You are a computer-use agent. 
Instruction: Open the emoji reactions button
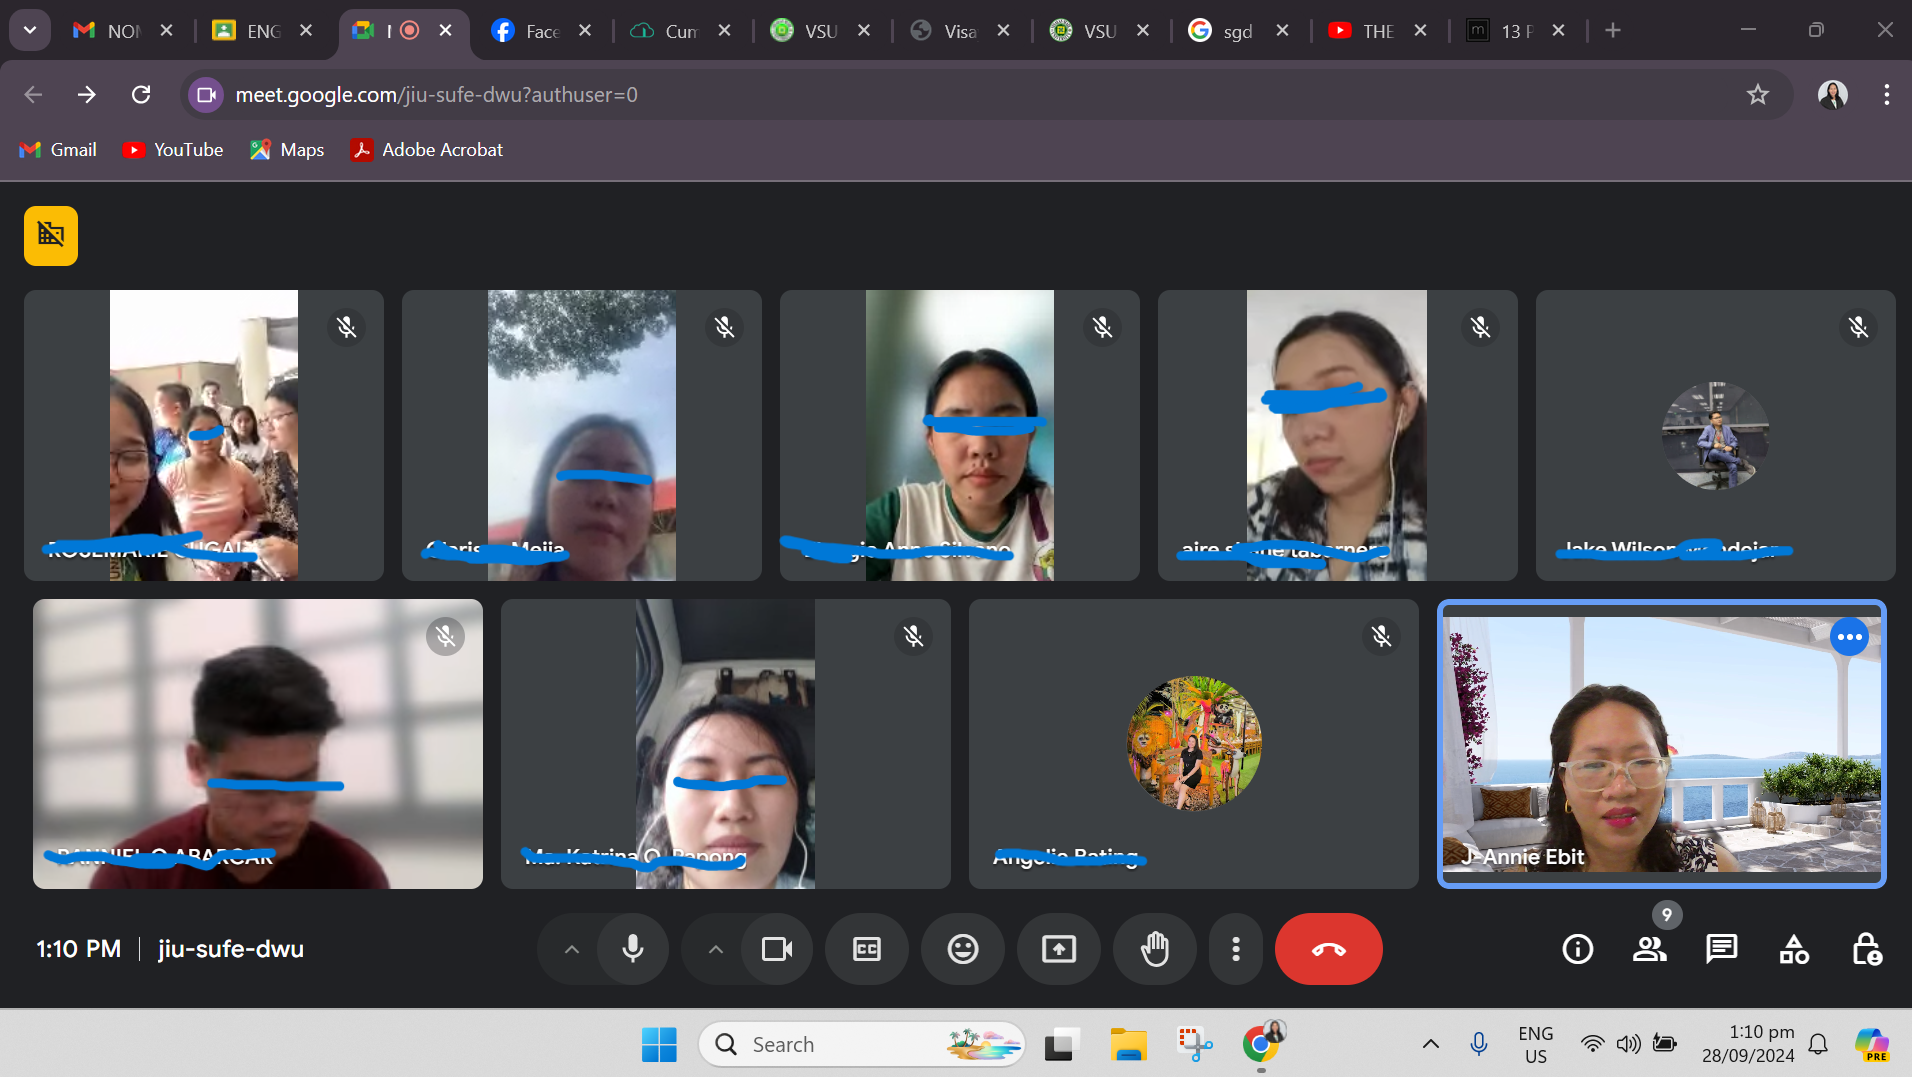(962, 949)
